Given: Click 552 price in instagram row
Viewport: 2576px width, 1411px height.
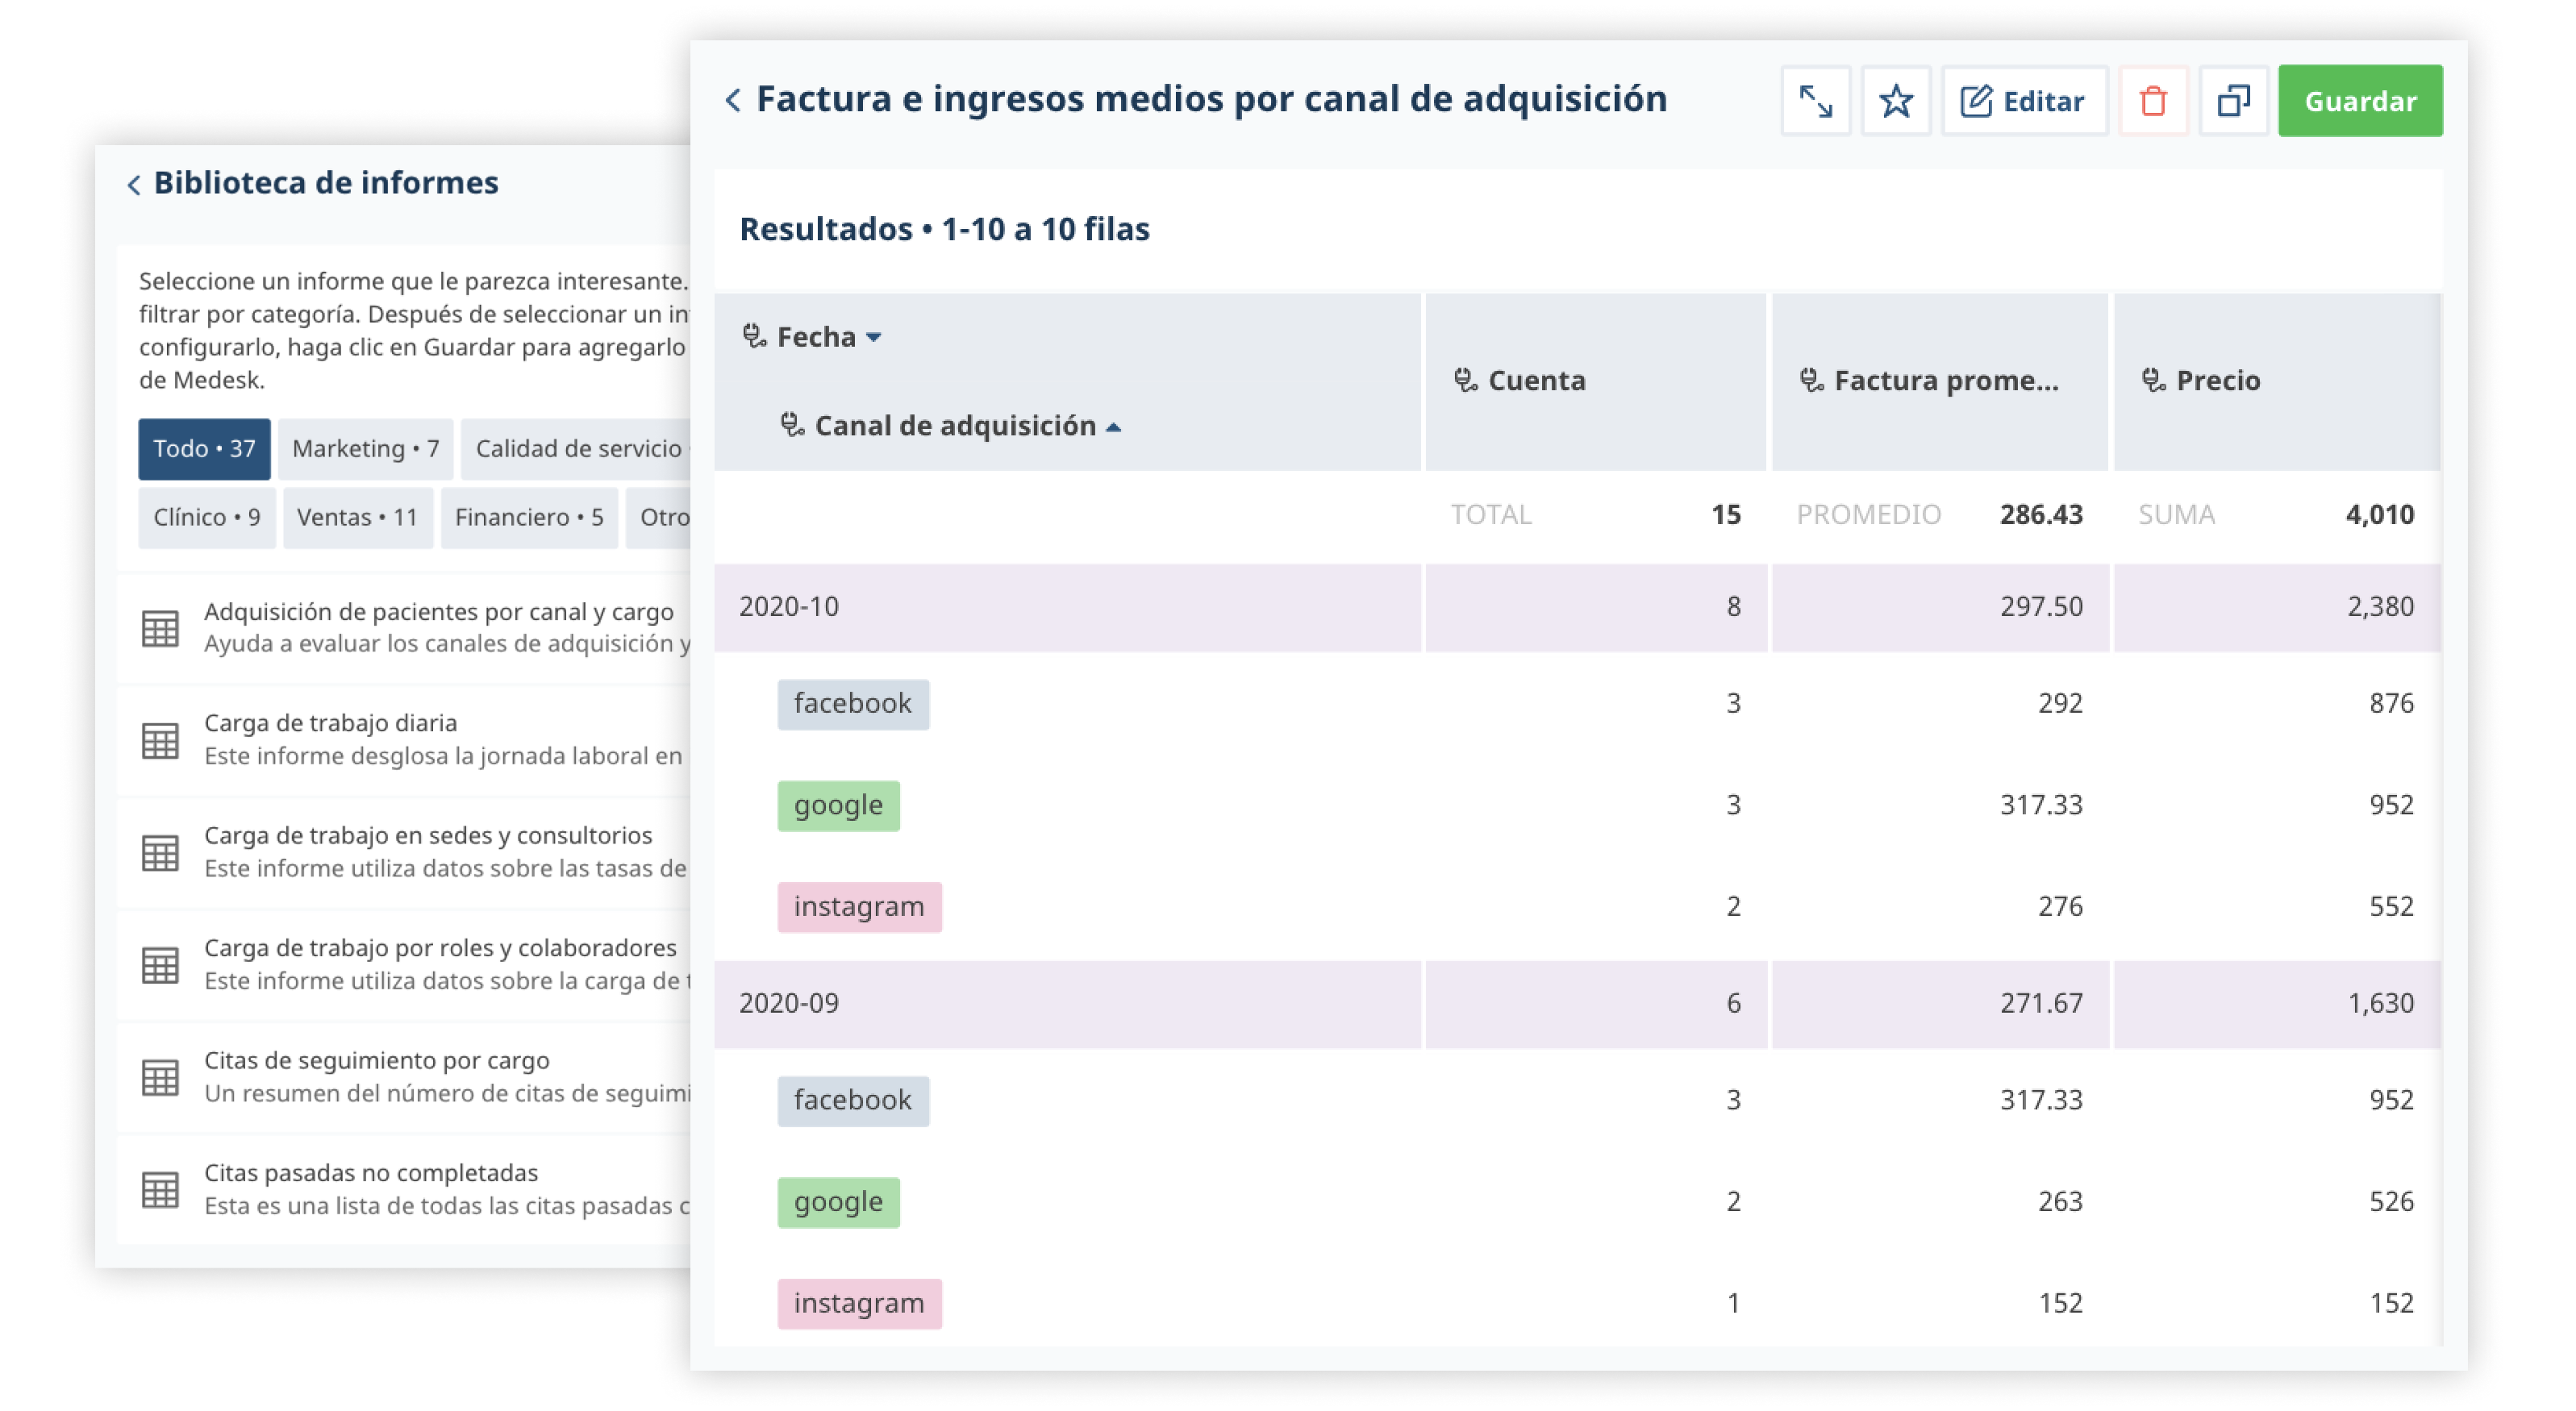Looking at the screenshot, I should 2391,907.
